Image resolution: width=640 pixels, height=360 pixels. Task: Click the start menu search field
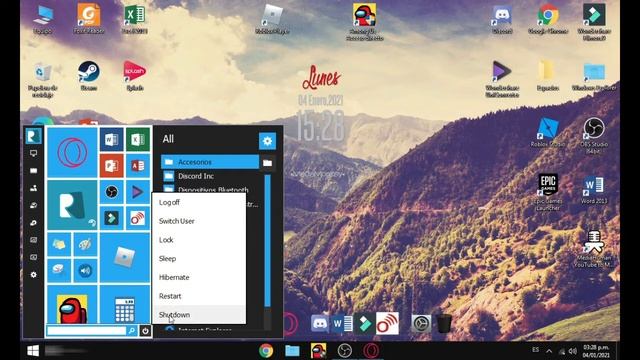87,331
